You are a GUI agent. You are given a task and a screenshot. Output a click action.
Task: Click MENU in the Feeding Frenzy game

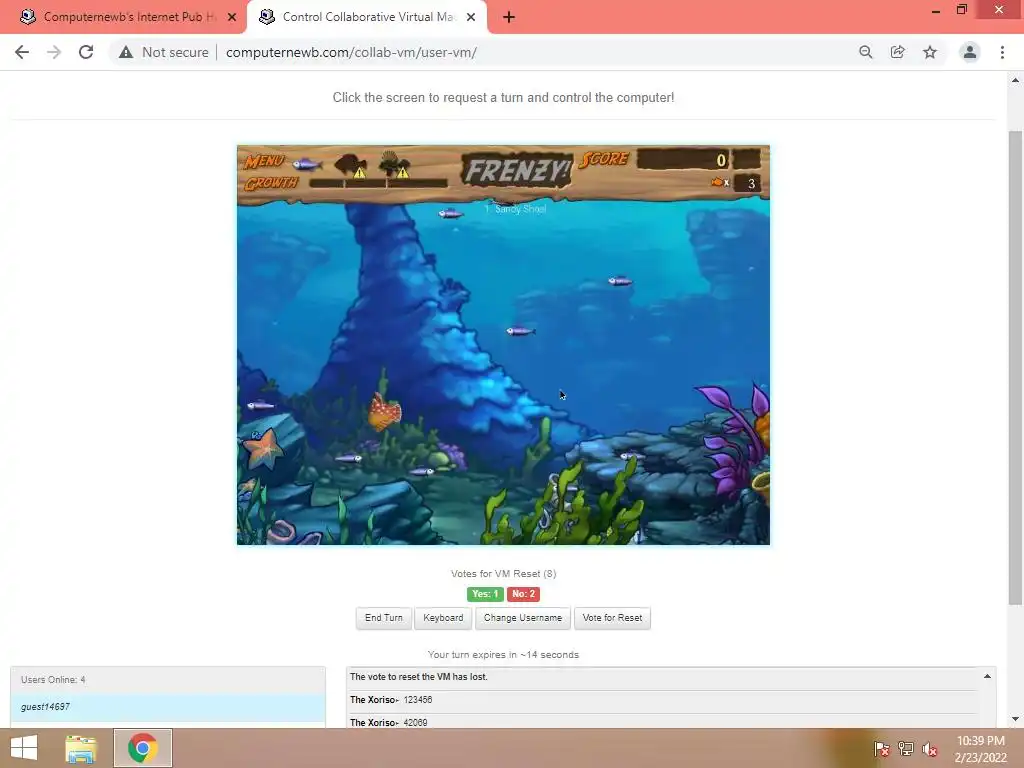coord(264,161)
